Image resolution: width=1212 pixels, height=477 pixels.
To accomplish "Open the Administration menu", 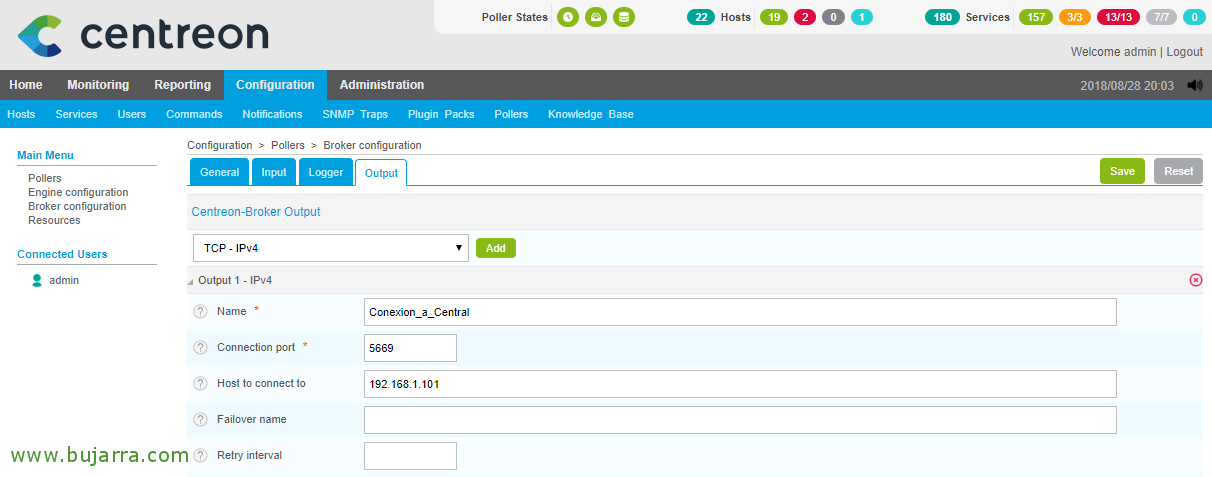I will [x=382, y=85].
